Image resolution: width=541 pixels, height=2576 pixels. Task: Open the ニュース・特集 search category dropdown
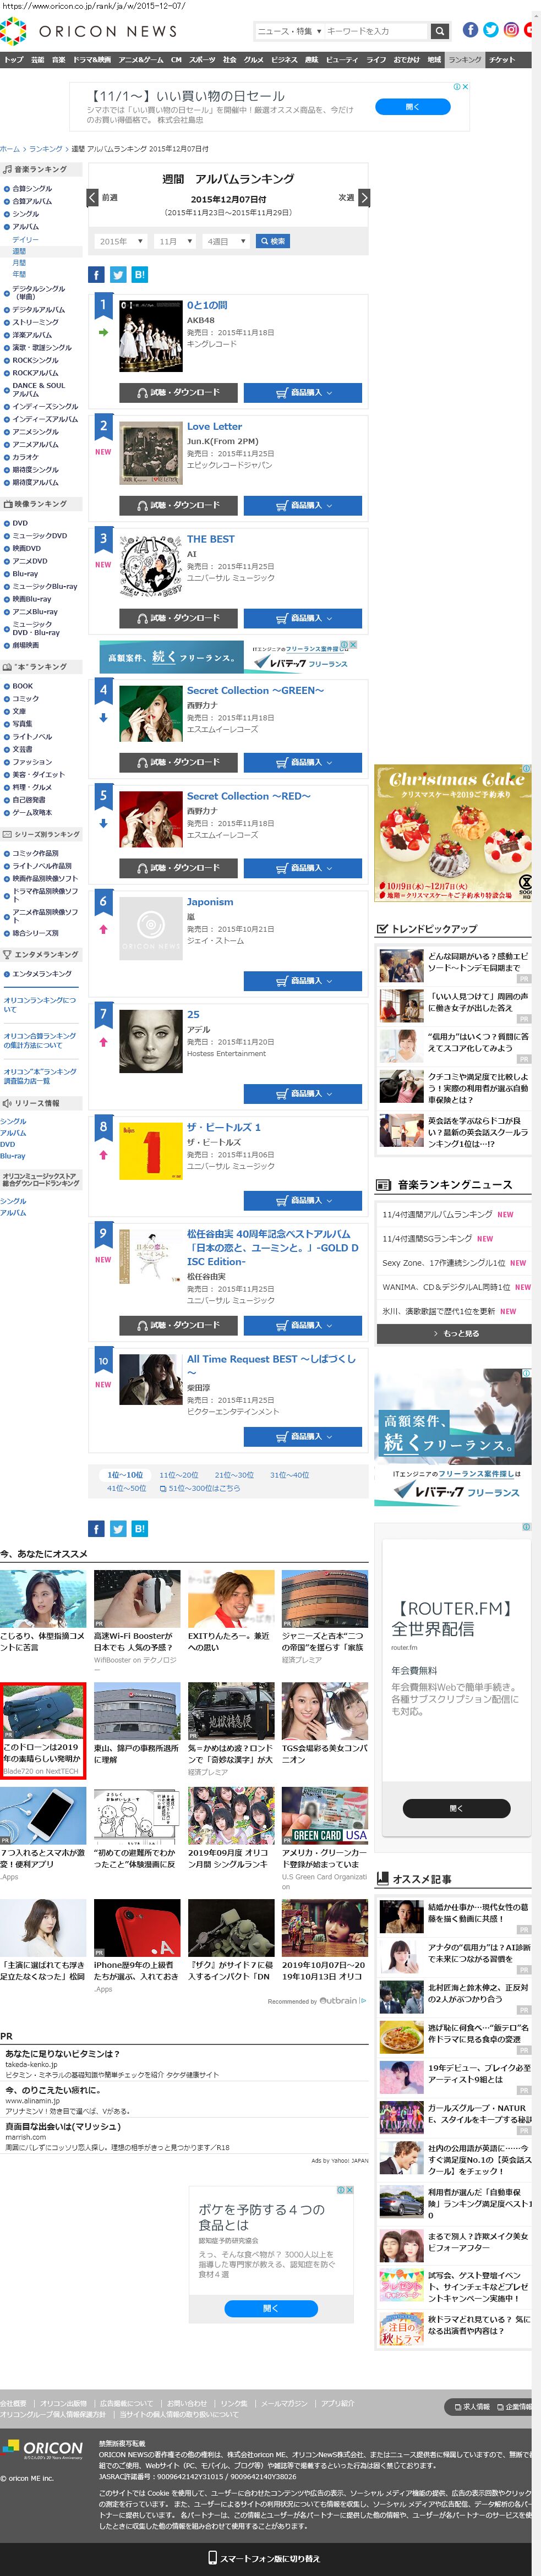pos(289,31)
